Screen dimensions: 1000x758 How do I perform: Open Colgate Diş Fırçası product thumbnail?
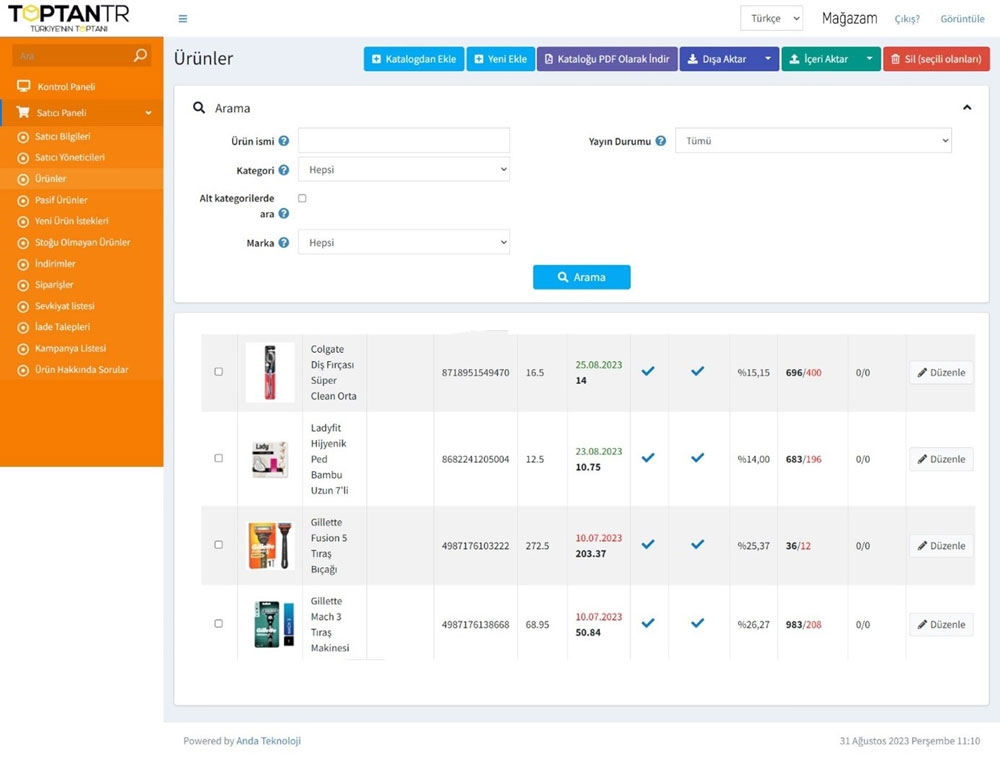[270, 372]
